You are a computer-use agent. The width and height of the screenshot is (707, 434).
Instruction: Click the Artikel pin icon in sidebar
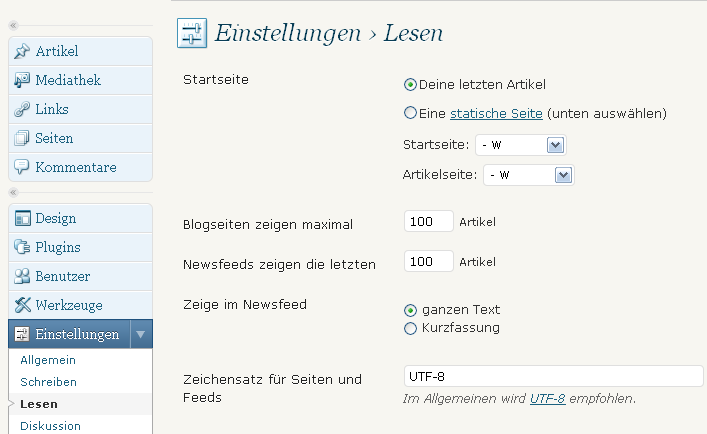(x=22, y=52)
